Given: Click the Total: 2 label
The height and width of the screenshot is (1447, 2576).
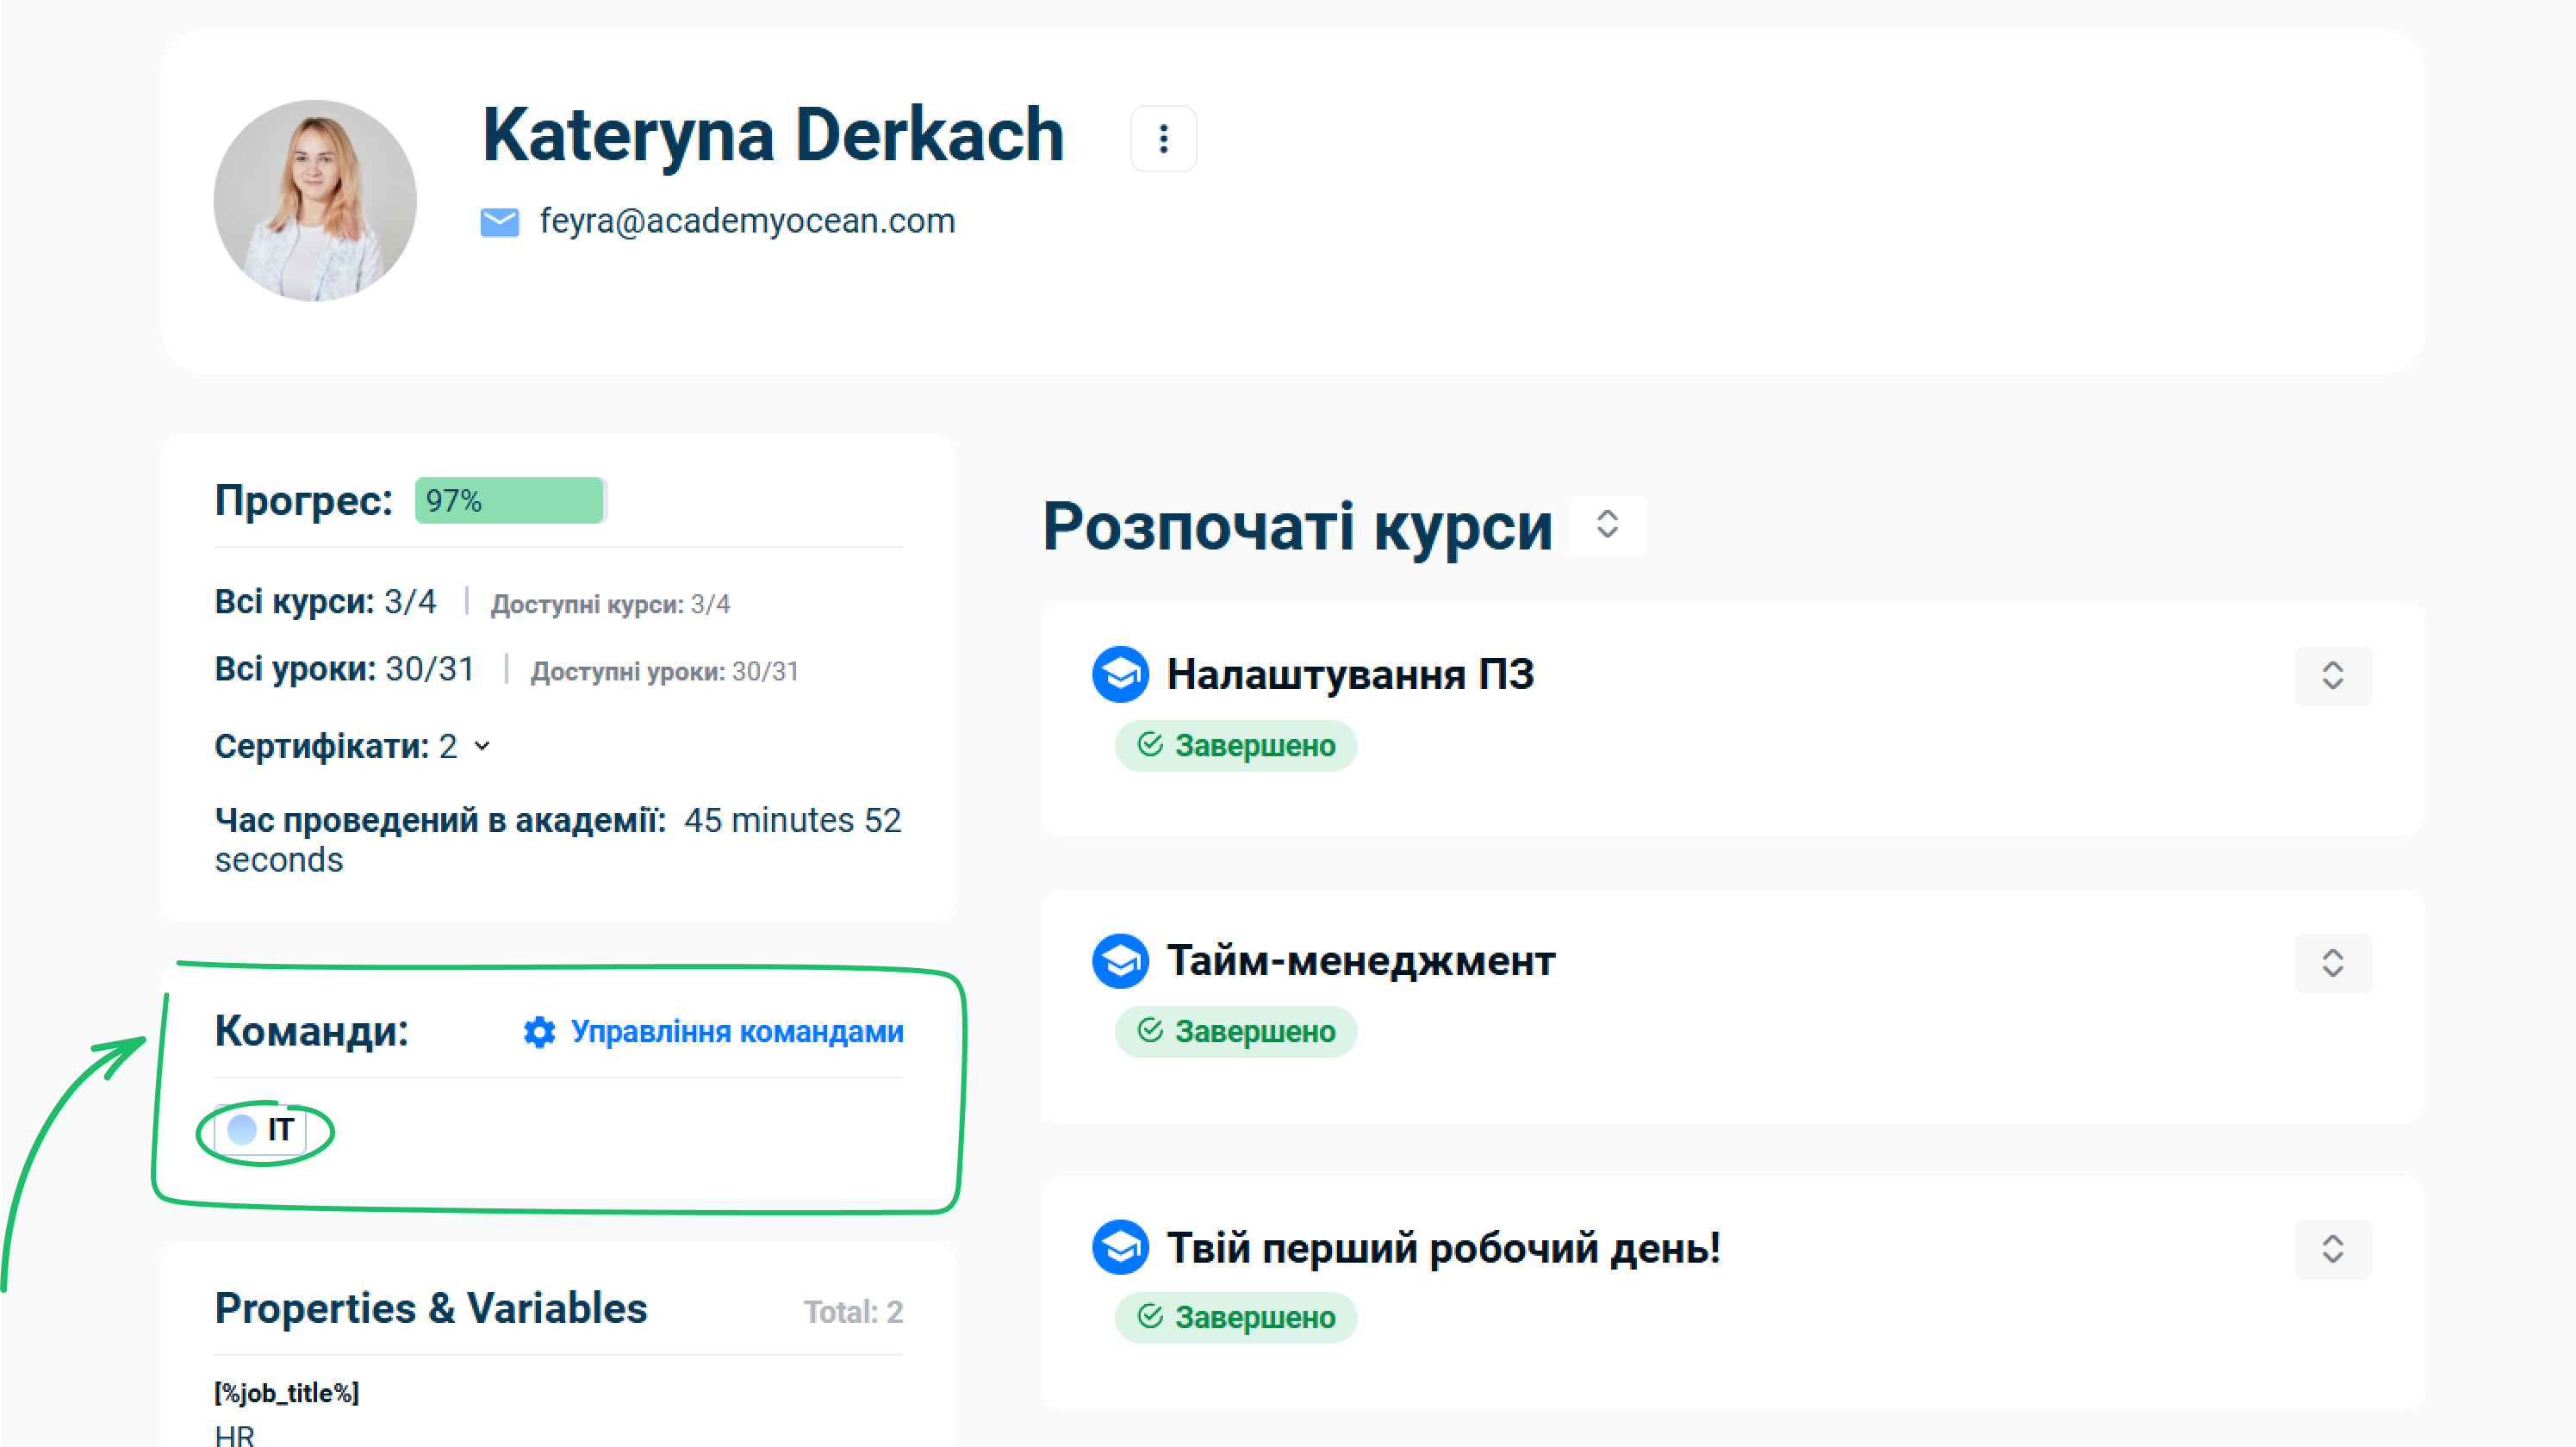Looking at the screenshot, I should (853, 1312).
